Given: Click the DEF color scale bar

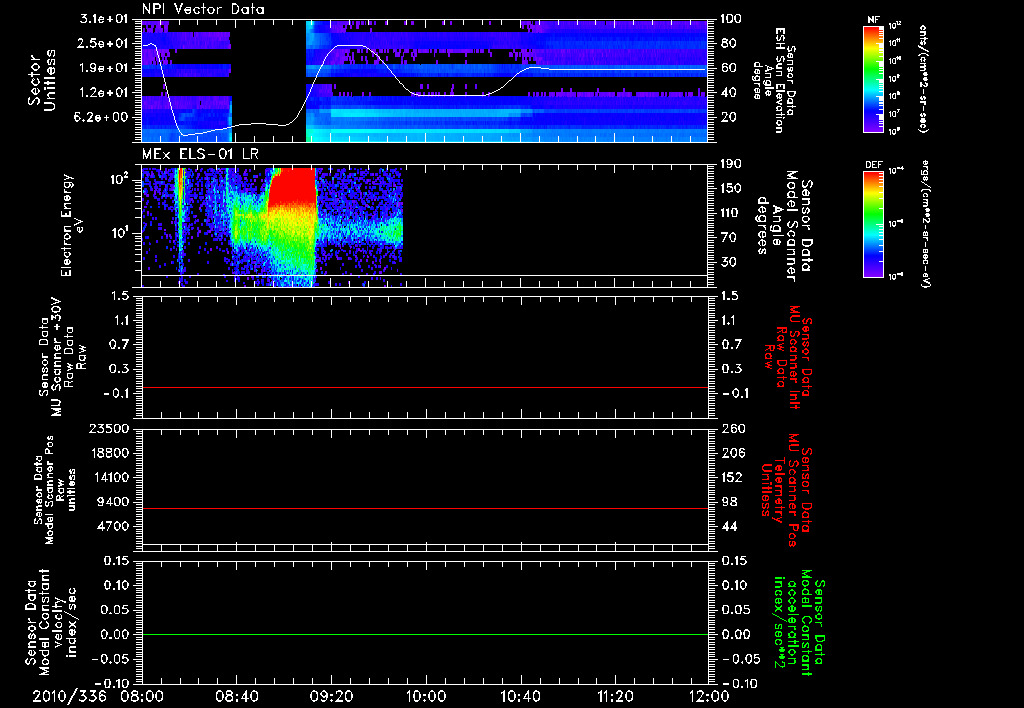Looking at the screenshot, I should click(x=873, y=223).
